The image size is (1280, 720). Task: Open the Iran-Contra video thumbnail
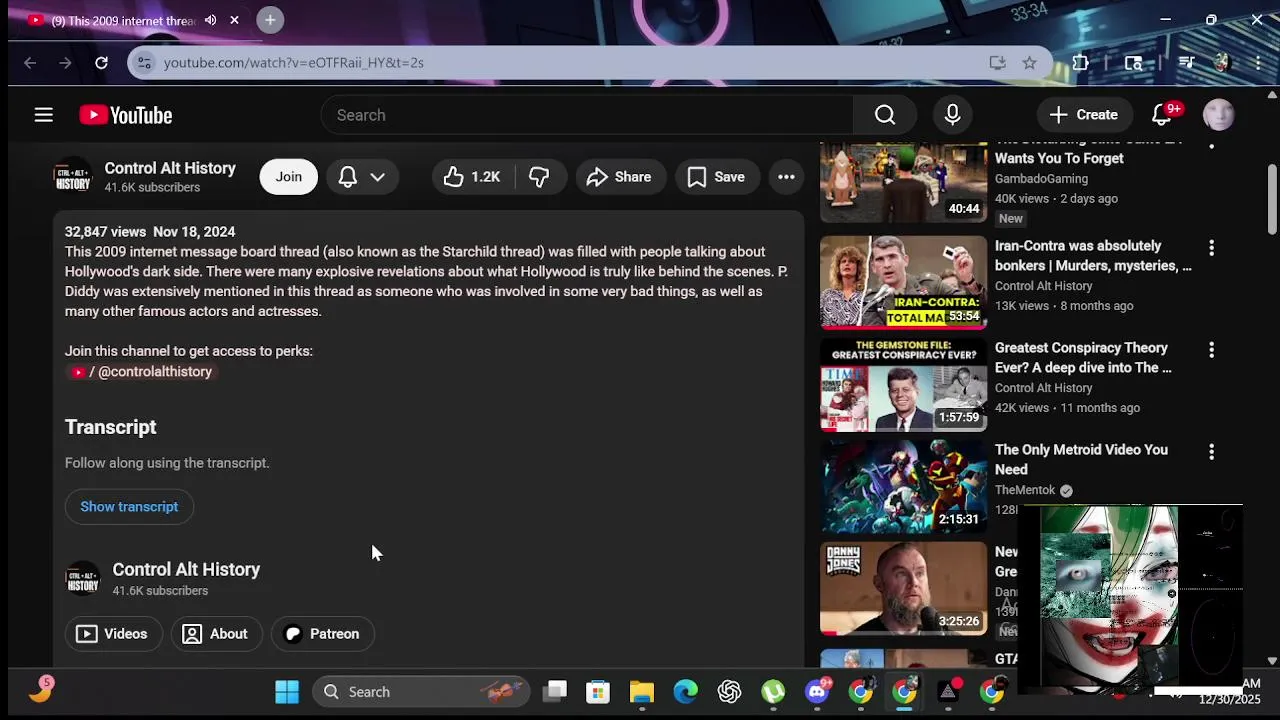(903, 283)
